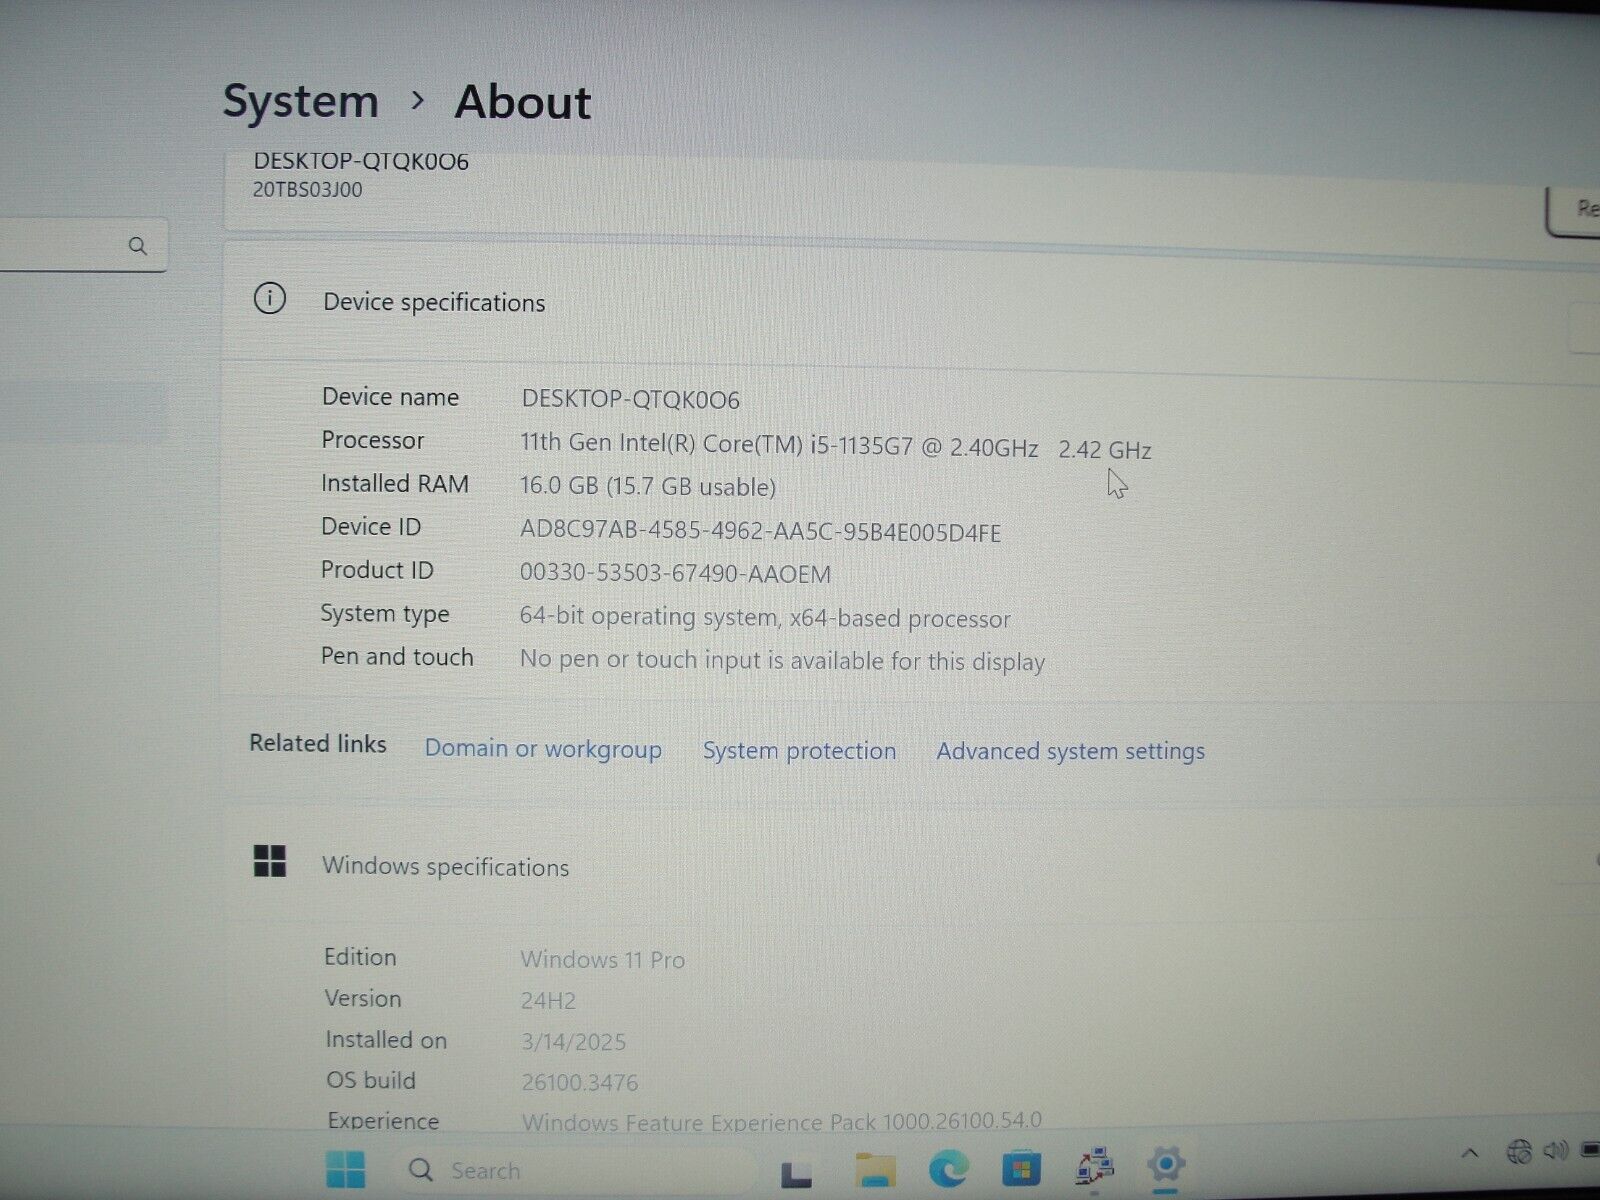Click the network globe tray icon

pyautogui.click(x=1519, y=1153)
